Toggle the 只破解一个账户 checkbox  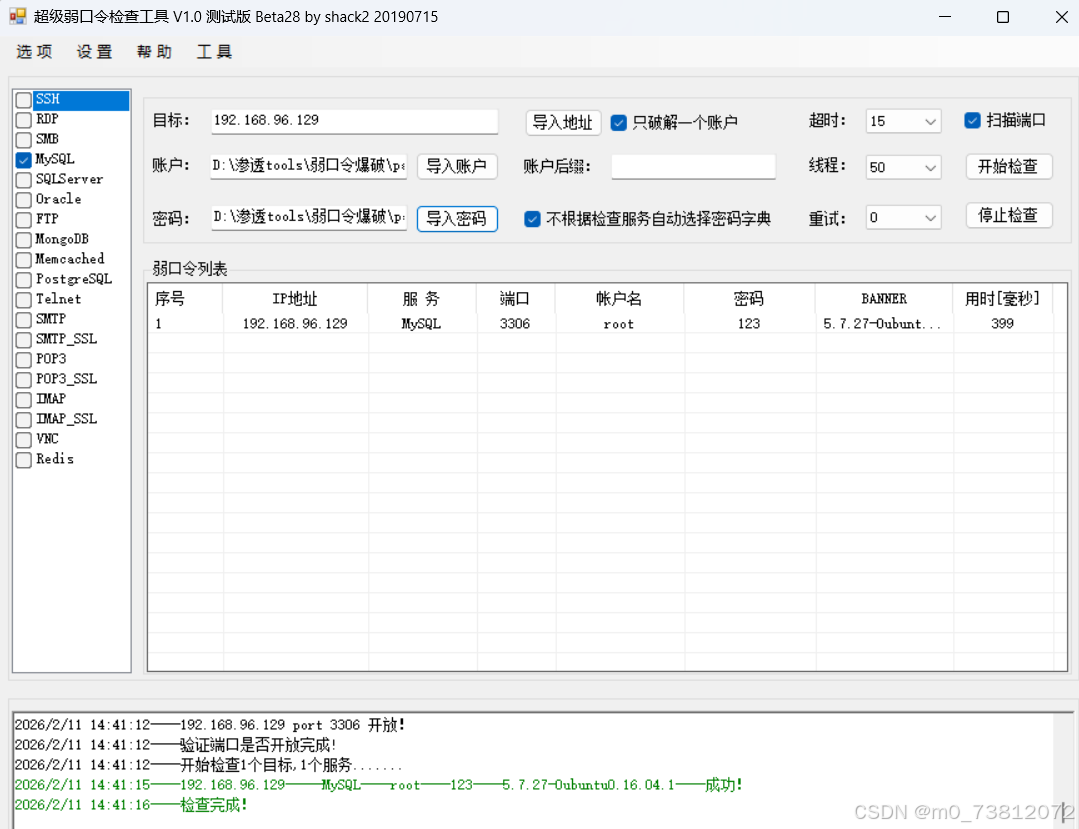click(x=618, y=122)
